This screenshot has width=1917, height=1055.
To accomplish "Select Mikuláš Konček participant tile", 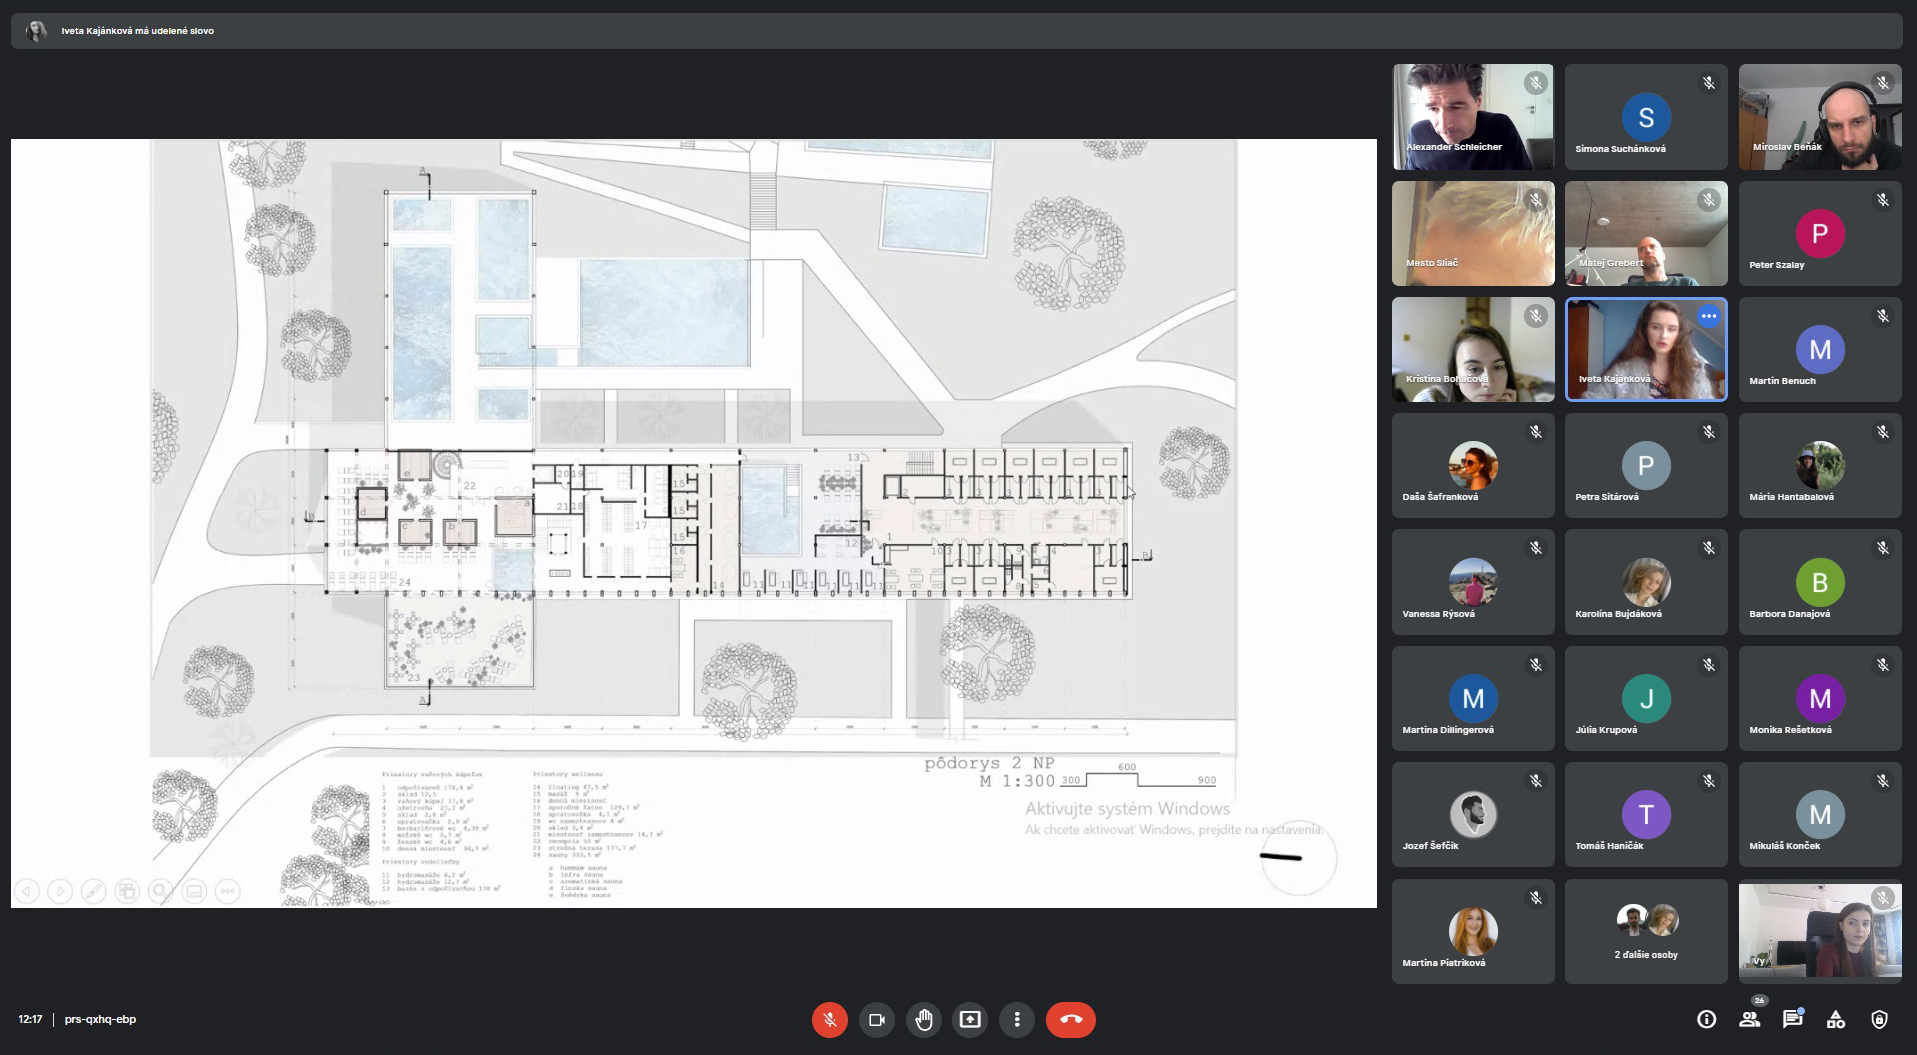I will 1820,814.
